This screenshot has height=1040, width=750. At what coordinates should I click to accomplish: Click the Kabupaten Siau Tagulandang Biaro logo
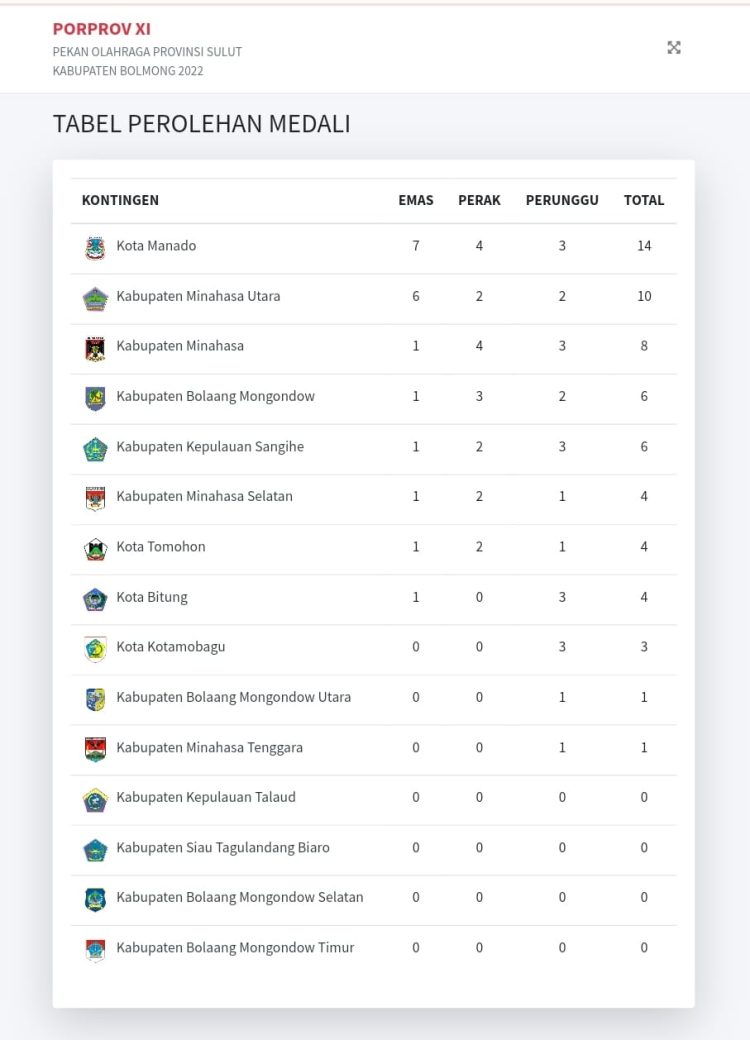pyautogui.click(x=95, y=849)
